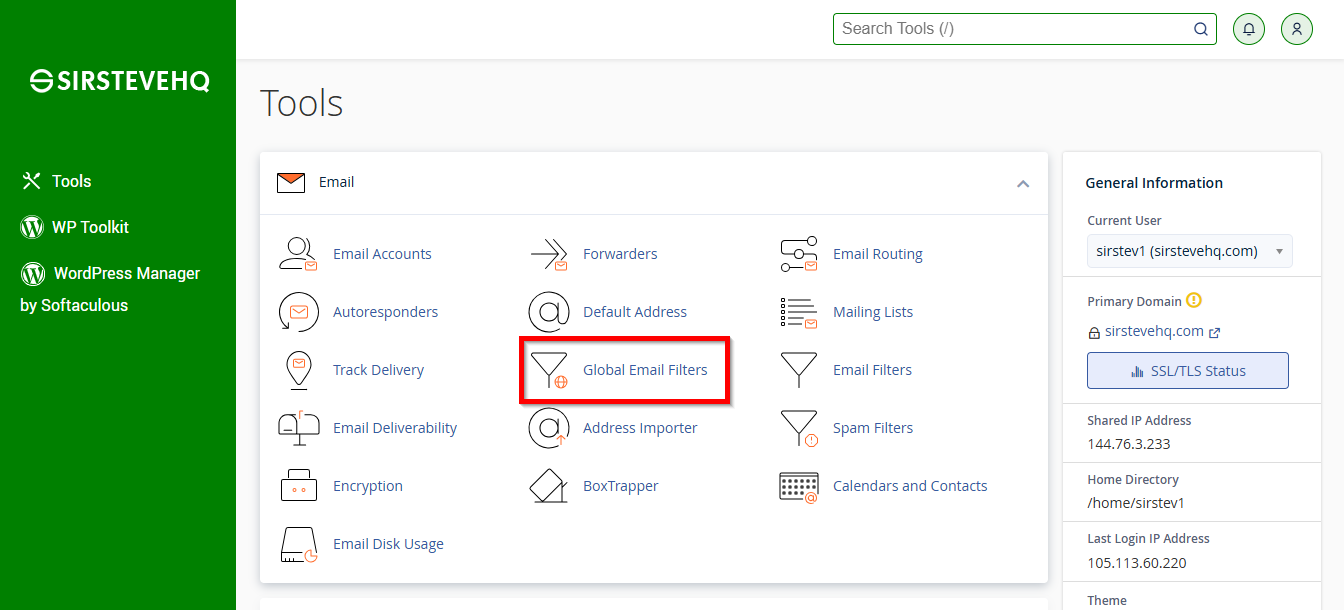Open WP Toolkit in the sidebar

coord(75,227)
